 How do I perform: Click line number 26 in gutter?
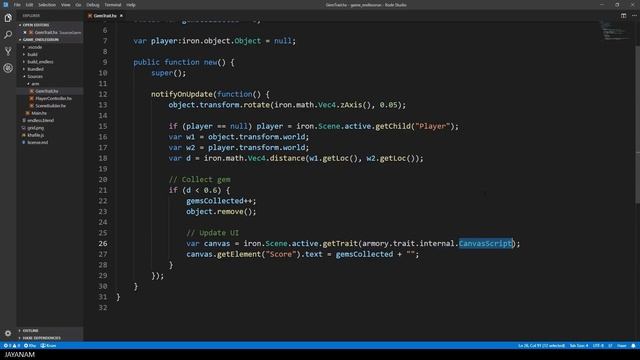click(102, 244)
